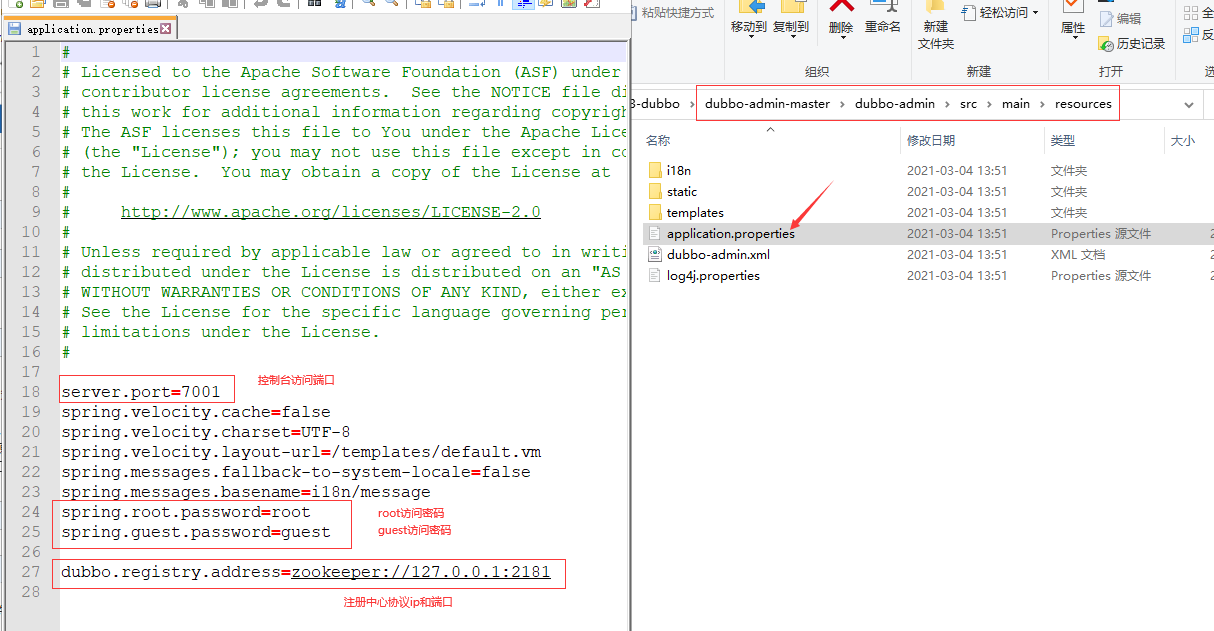
Task: Click the XML 文档 type cell
Action: coord(1078,254)
